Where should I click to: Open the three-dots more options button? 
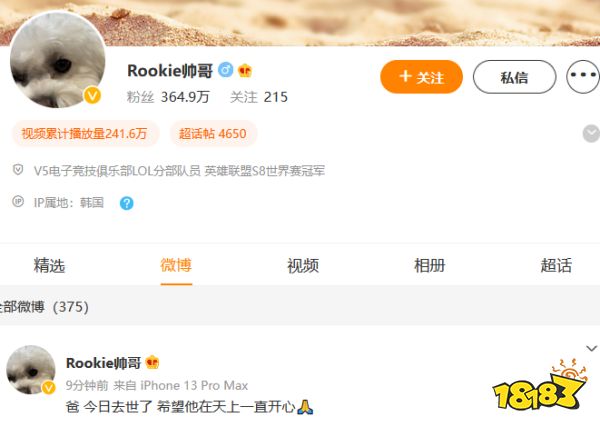click(583, 77)
